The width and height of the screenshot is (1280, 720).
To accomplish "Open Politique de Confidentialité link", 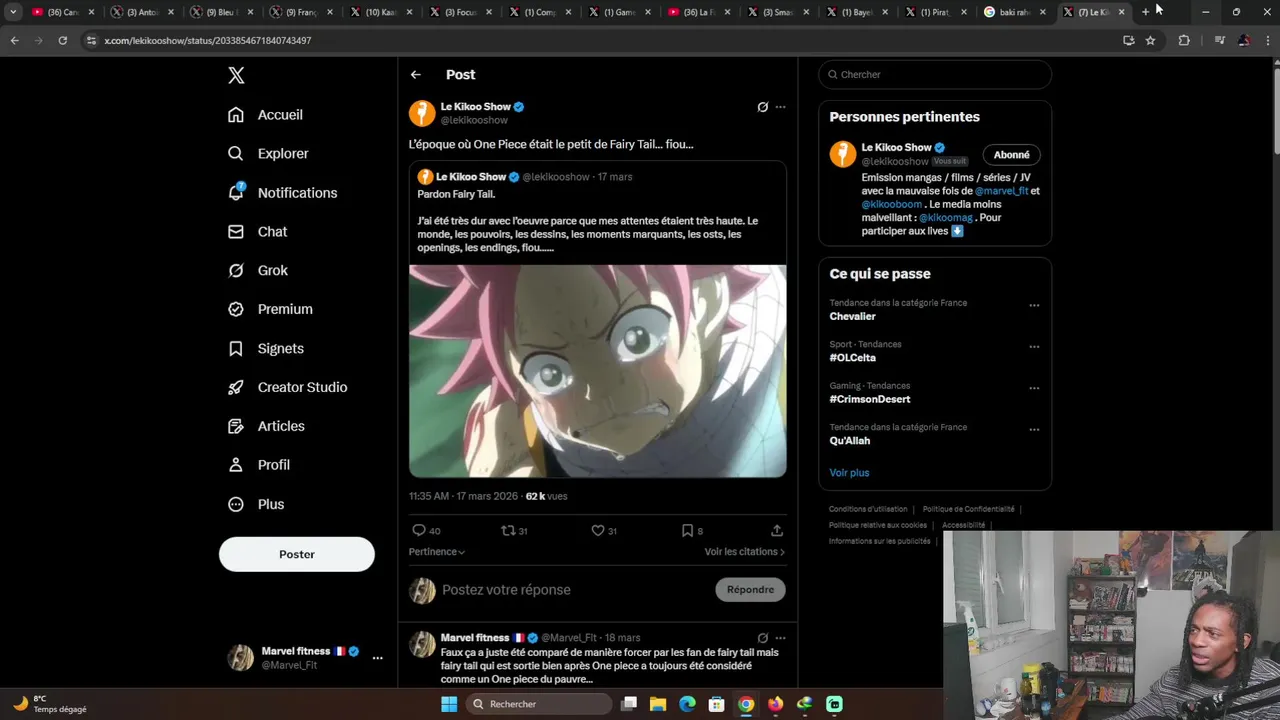I will 968,509.
